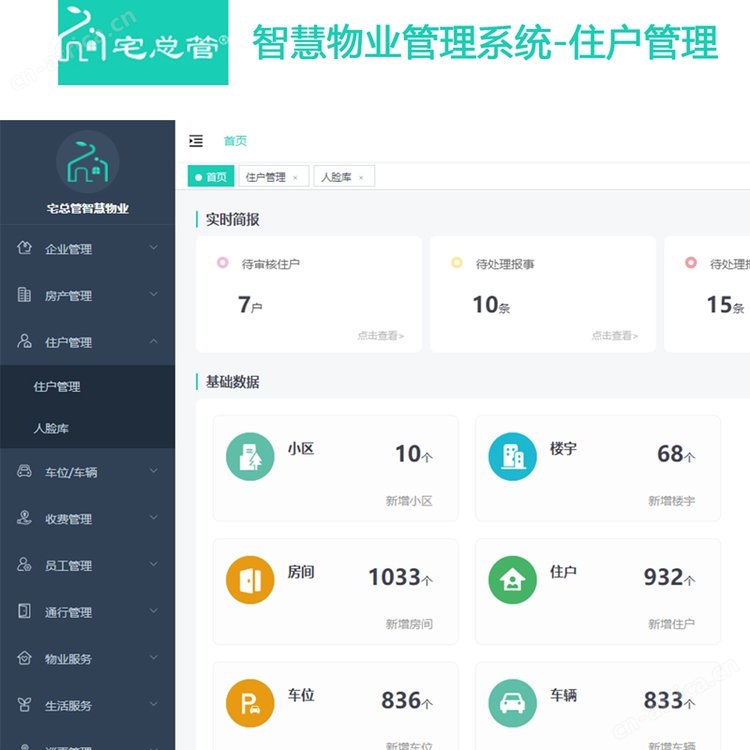This screenshot has width=750, height=750.
Task: Click the 小区 green round icon
Action: pos(250,457)
